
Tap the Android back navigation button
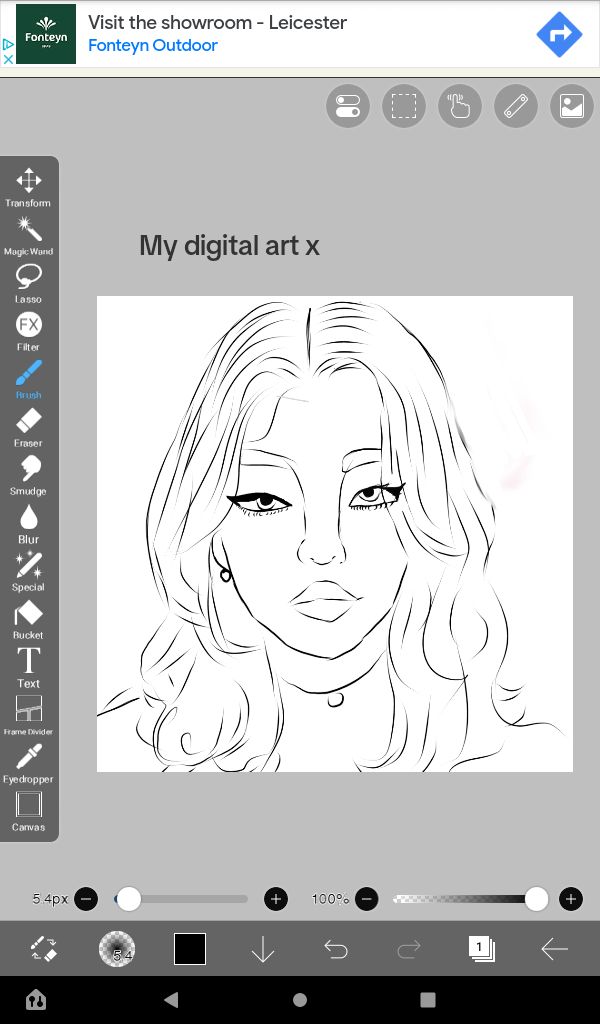pos(171,999)
